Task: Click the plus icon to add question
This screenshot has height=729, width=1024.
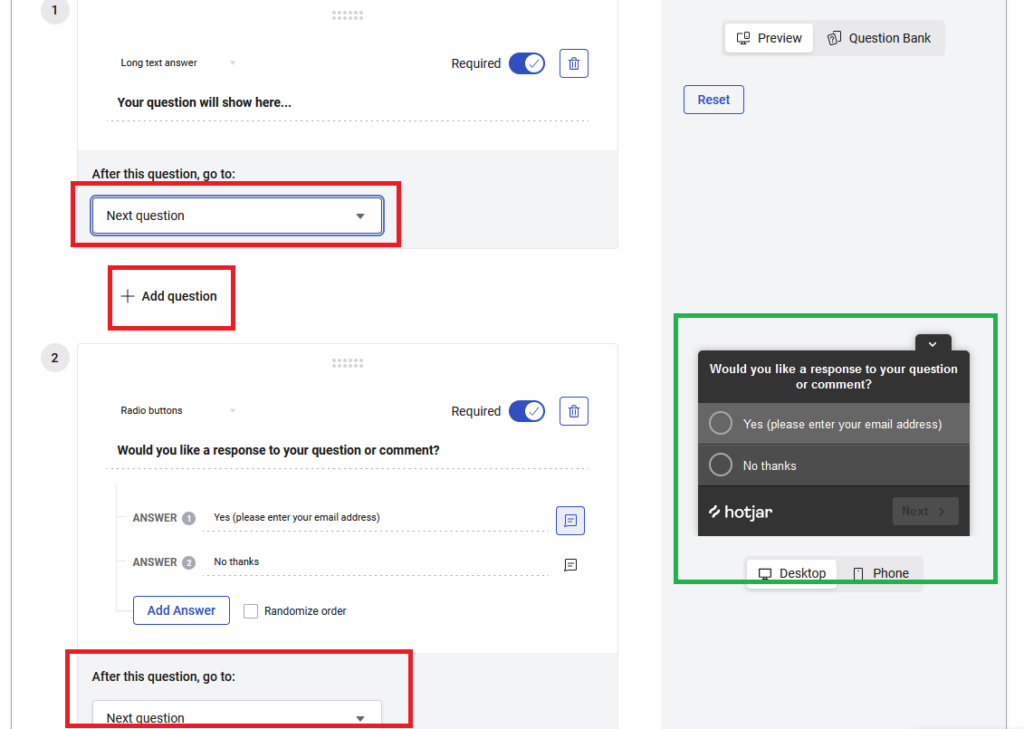Action: (127, 296)
